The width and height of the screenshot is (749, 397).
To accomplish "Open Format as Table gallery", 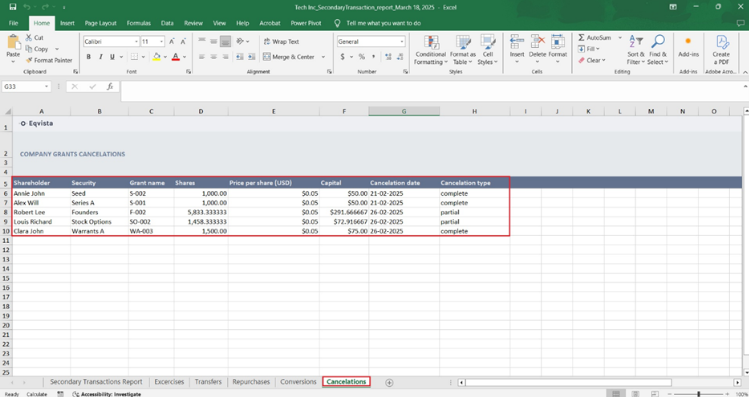I will (462, 50).
